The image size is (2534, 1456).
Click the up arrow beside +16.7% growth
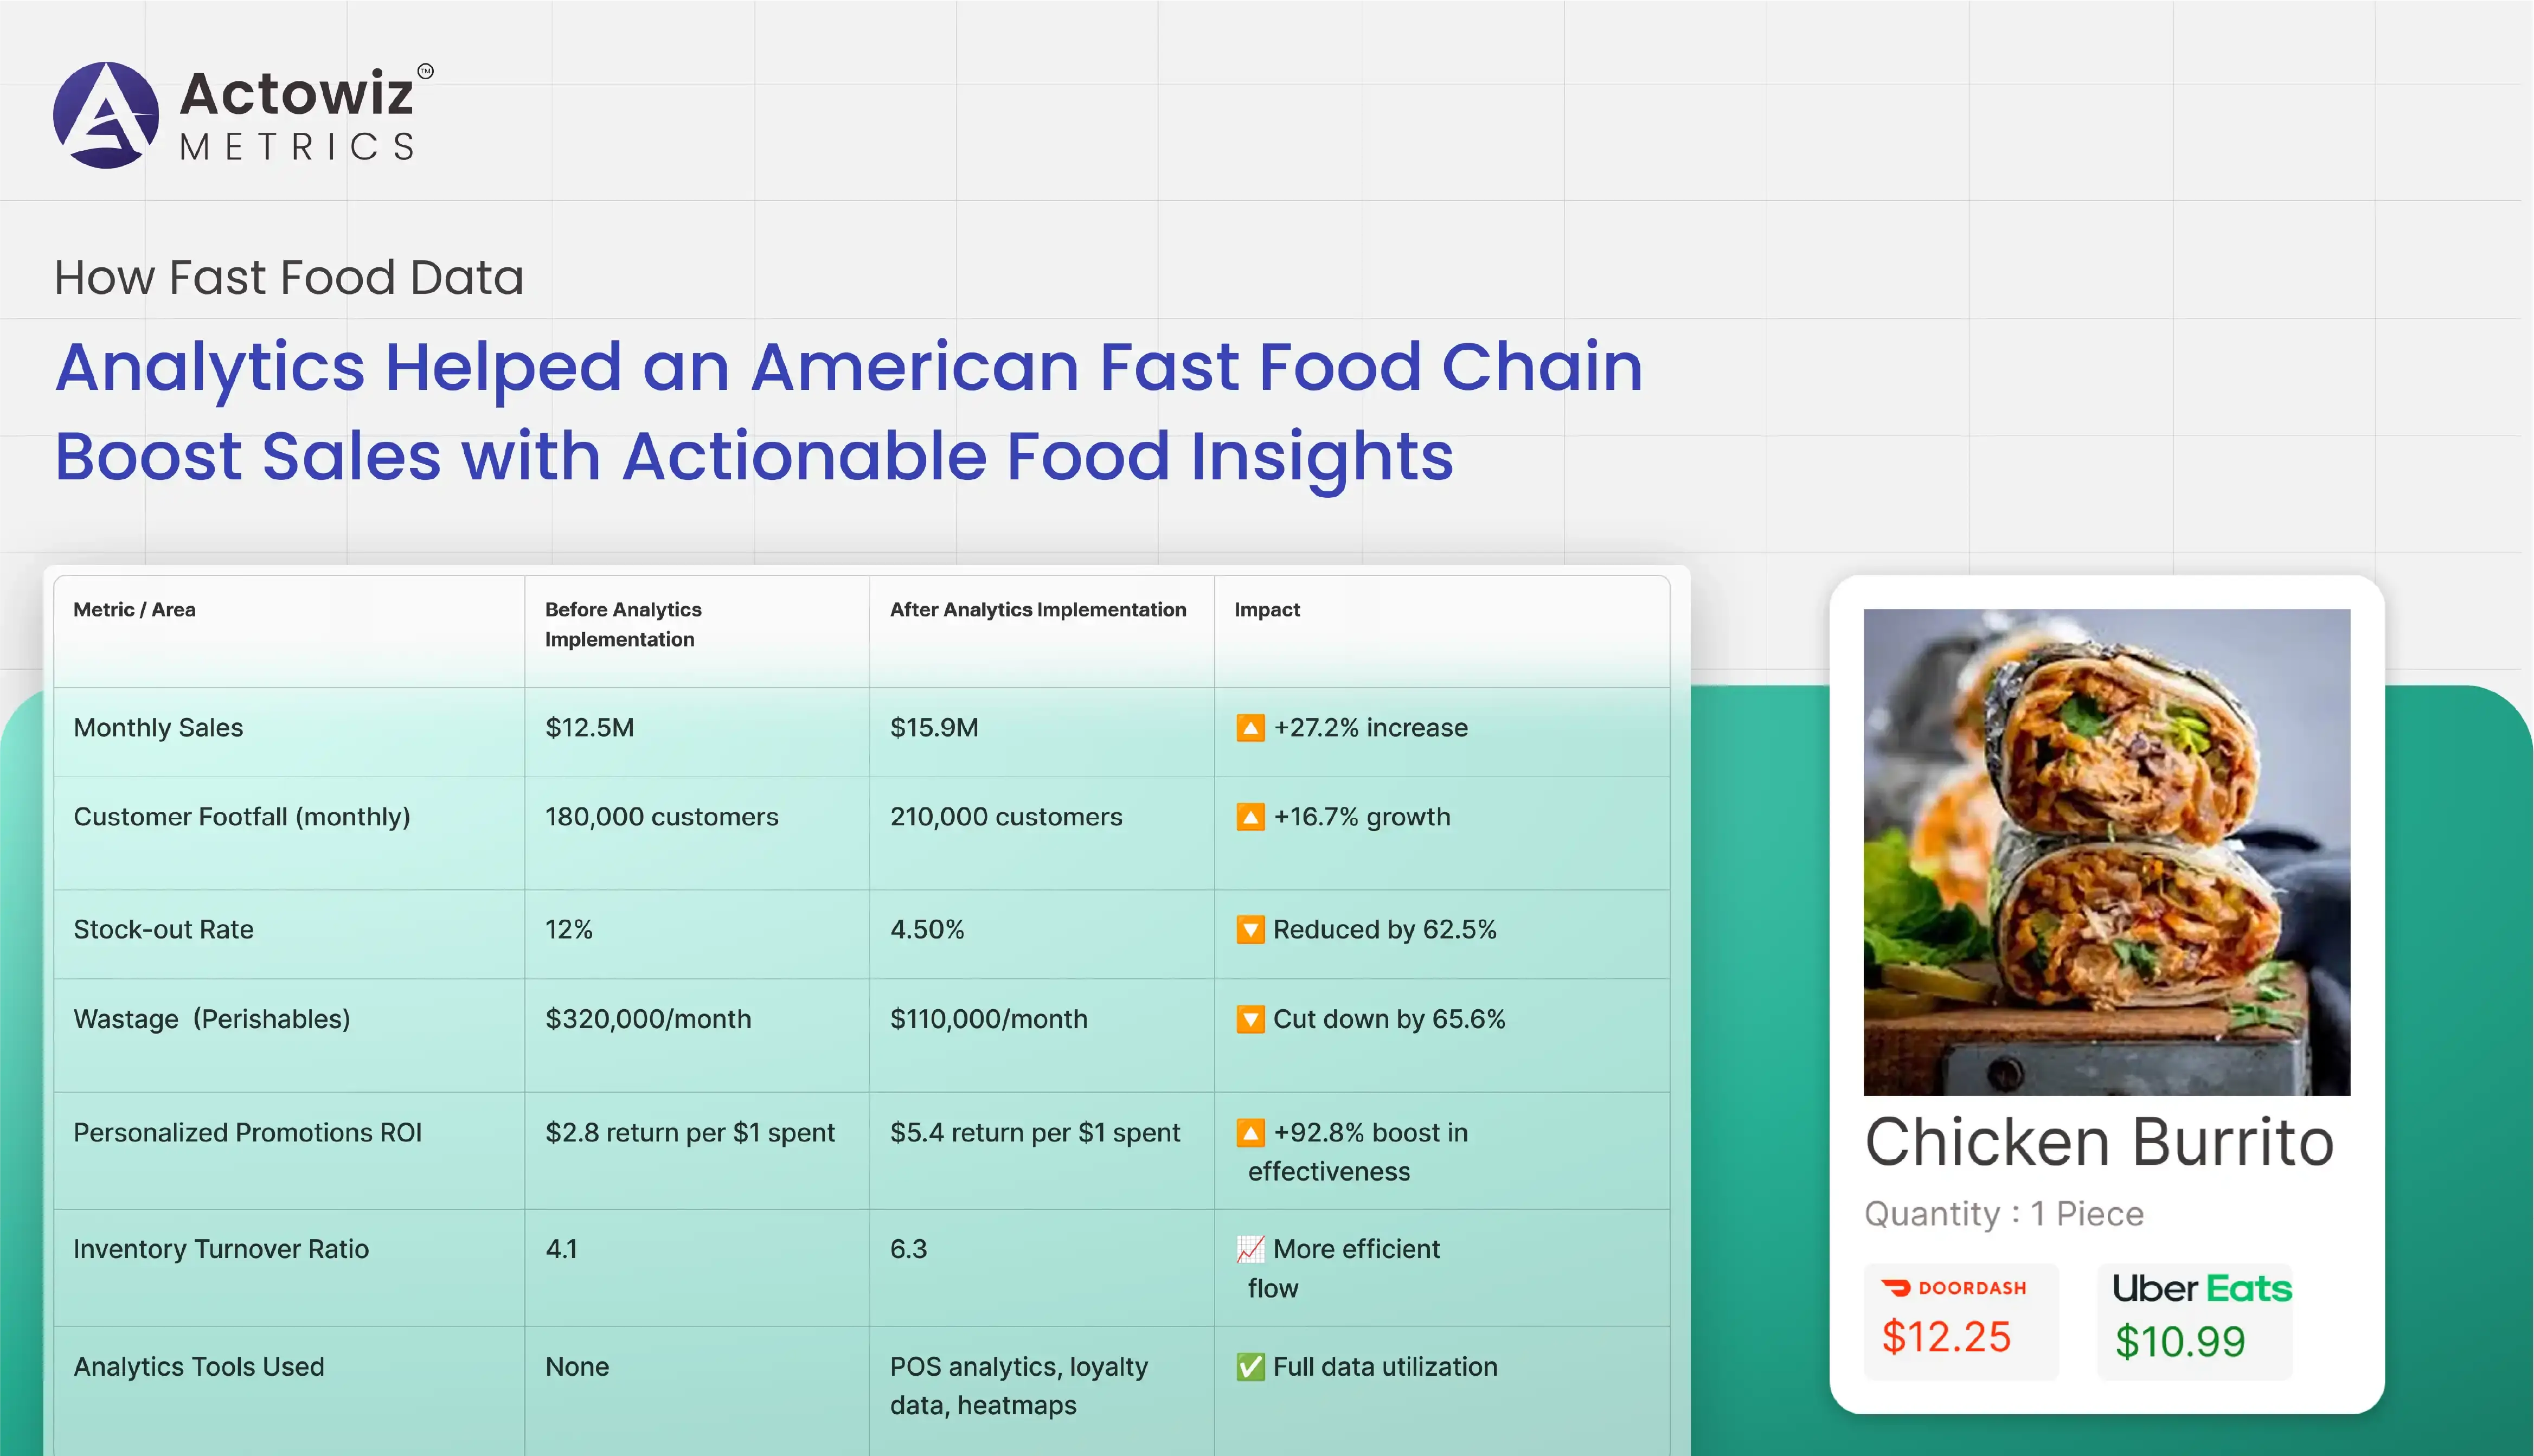[x=1250, y=817]
